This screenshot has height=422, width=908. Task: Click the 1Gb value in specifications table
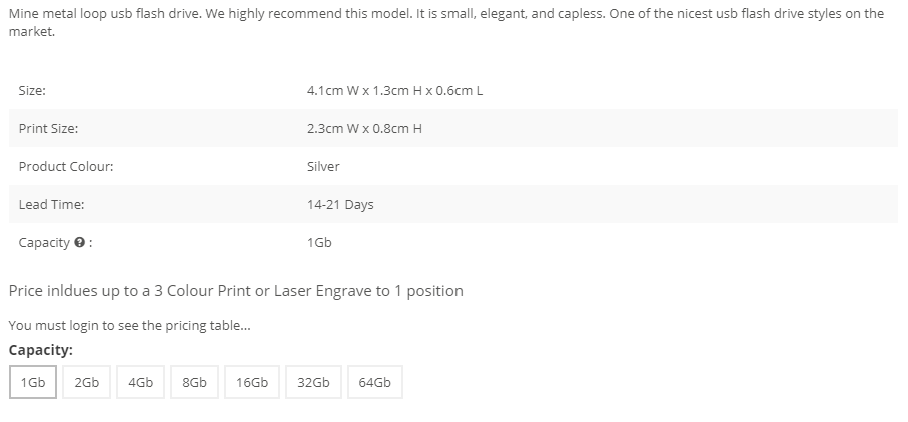(319, 243)
